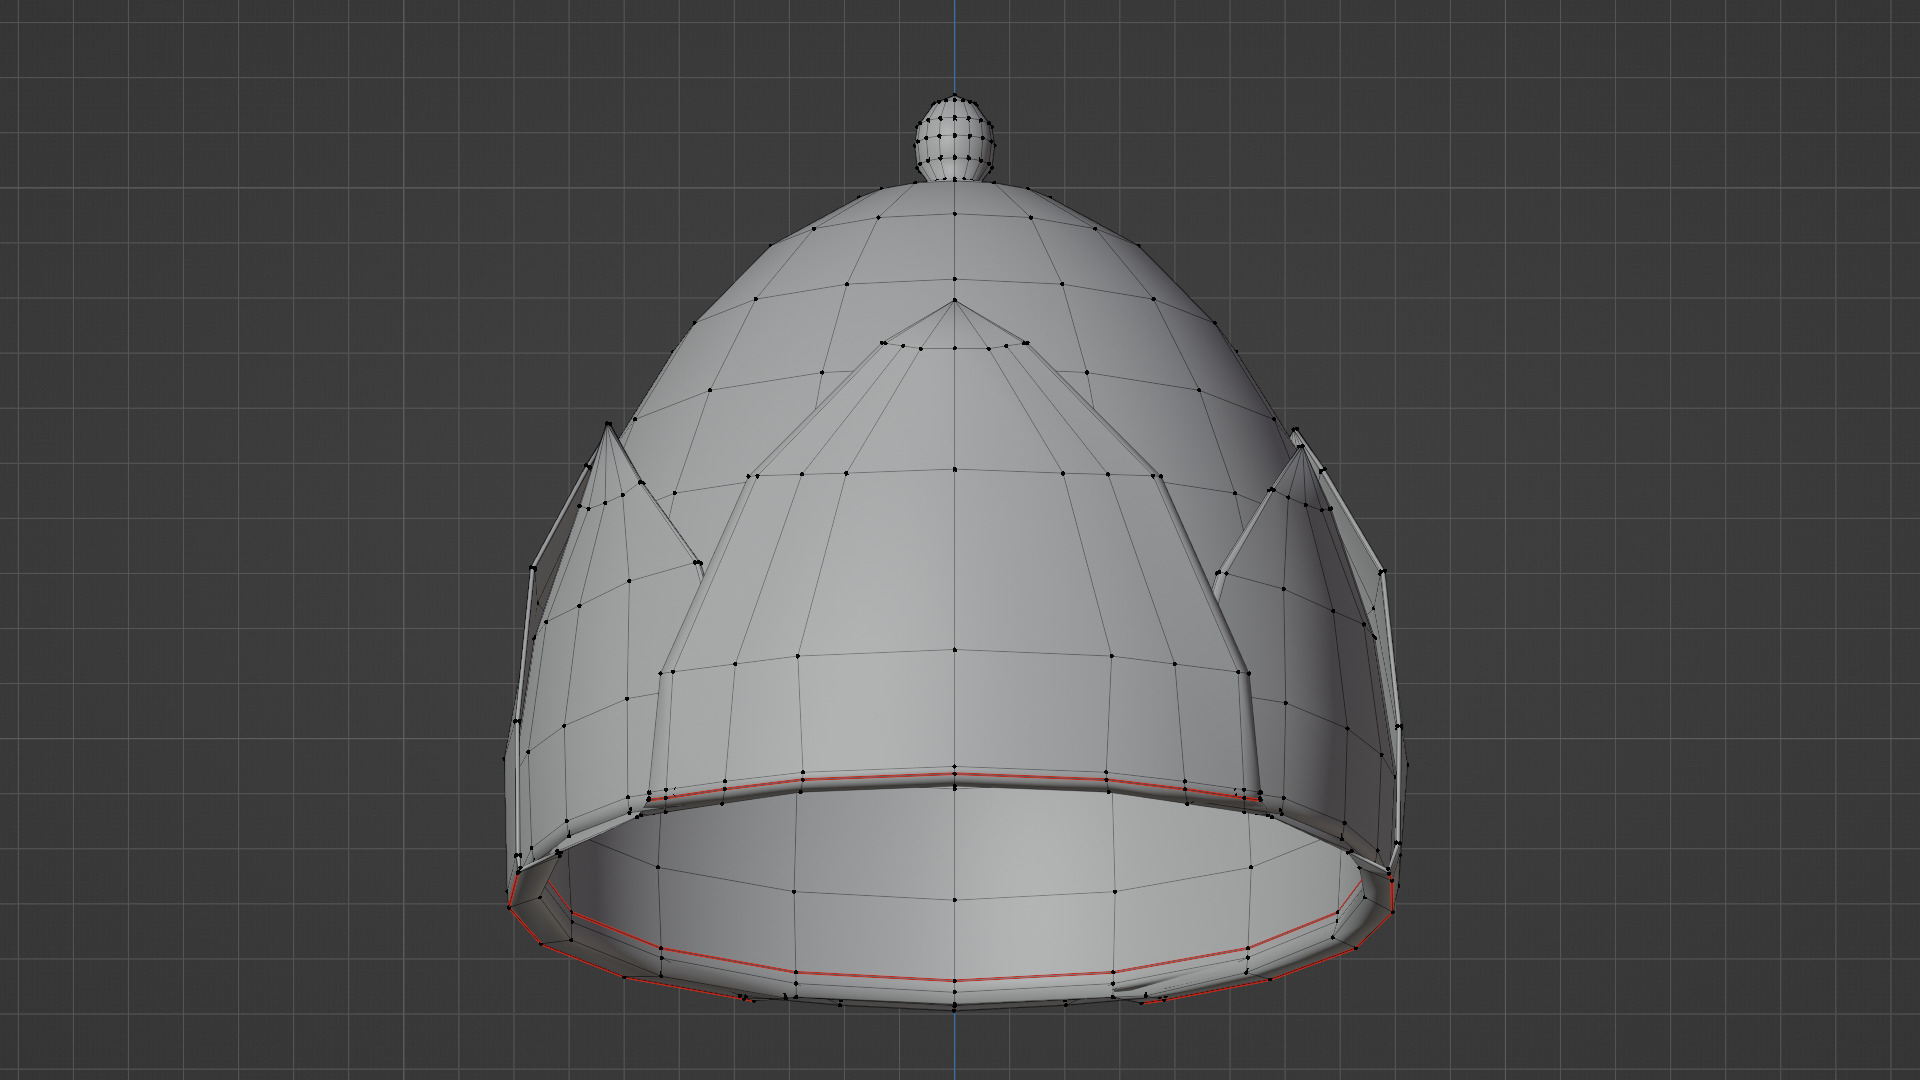The height and width of the screenshot is (1080, 1920).
Task: Select the apex vertex of the central arched panel
Action: [x=955, y=300]
